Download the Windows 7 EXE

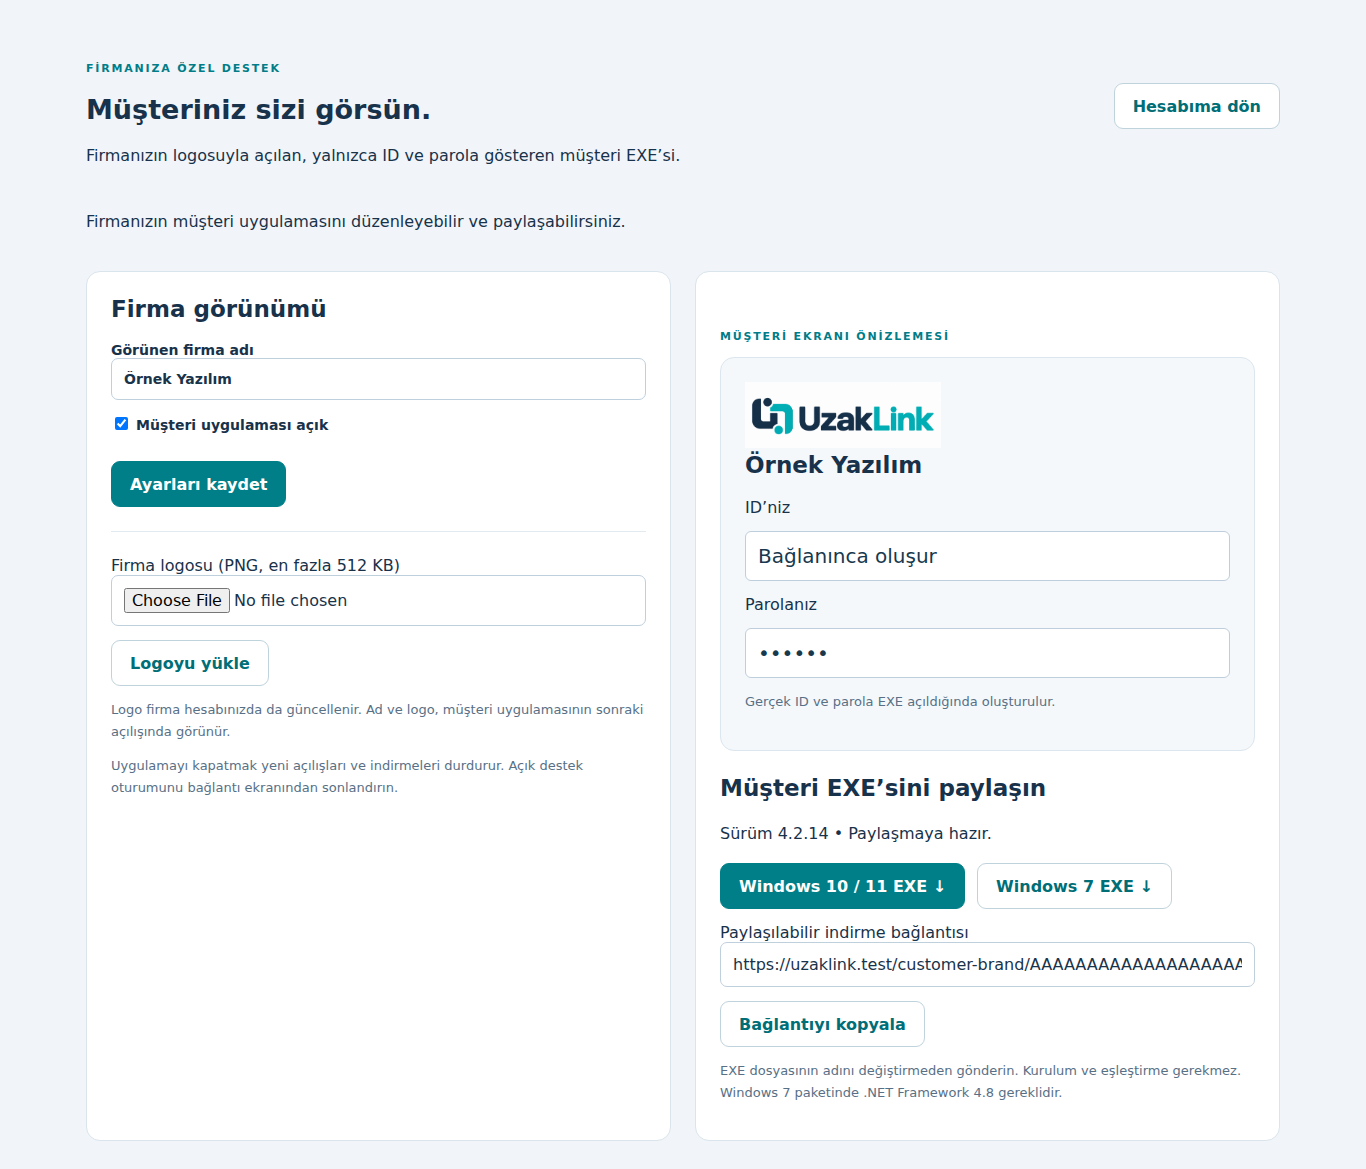[x=1074, y=886]
